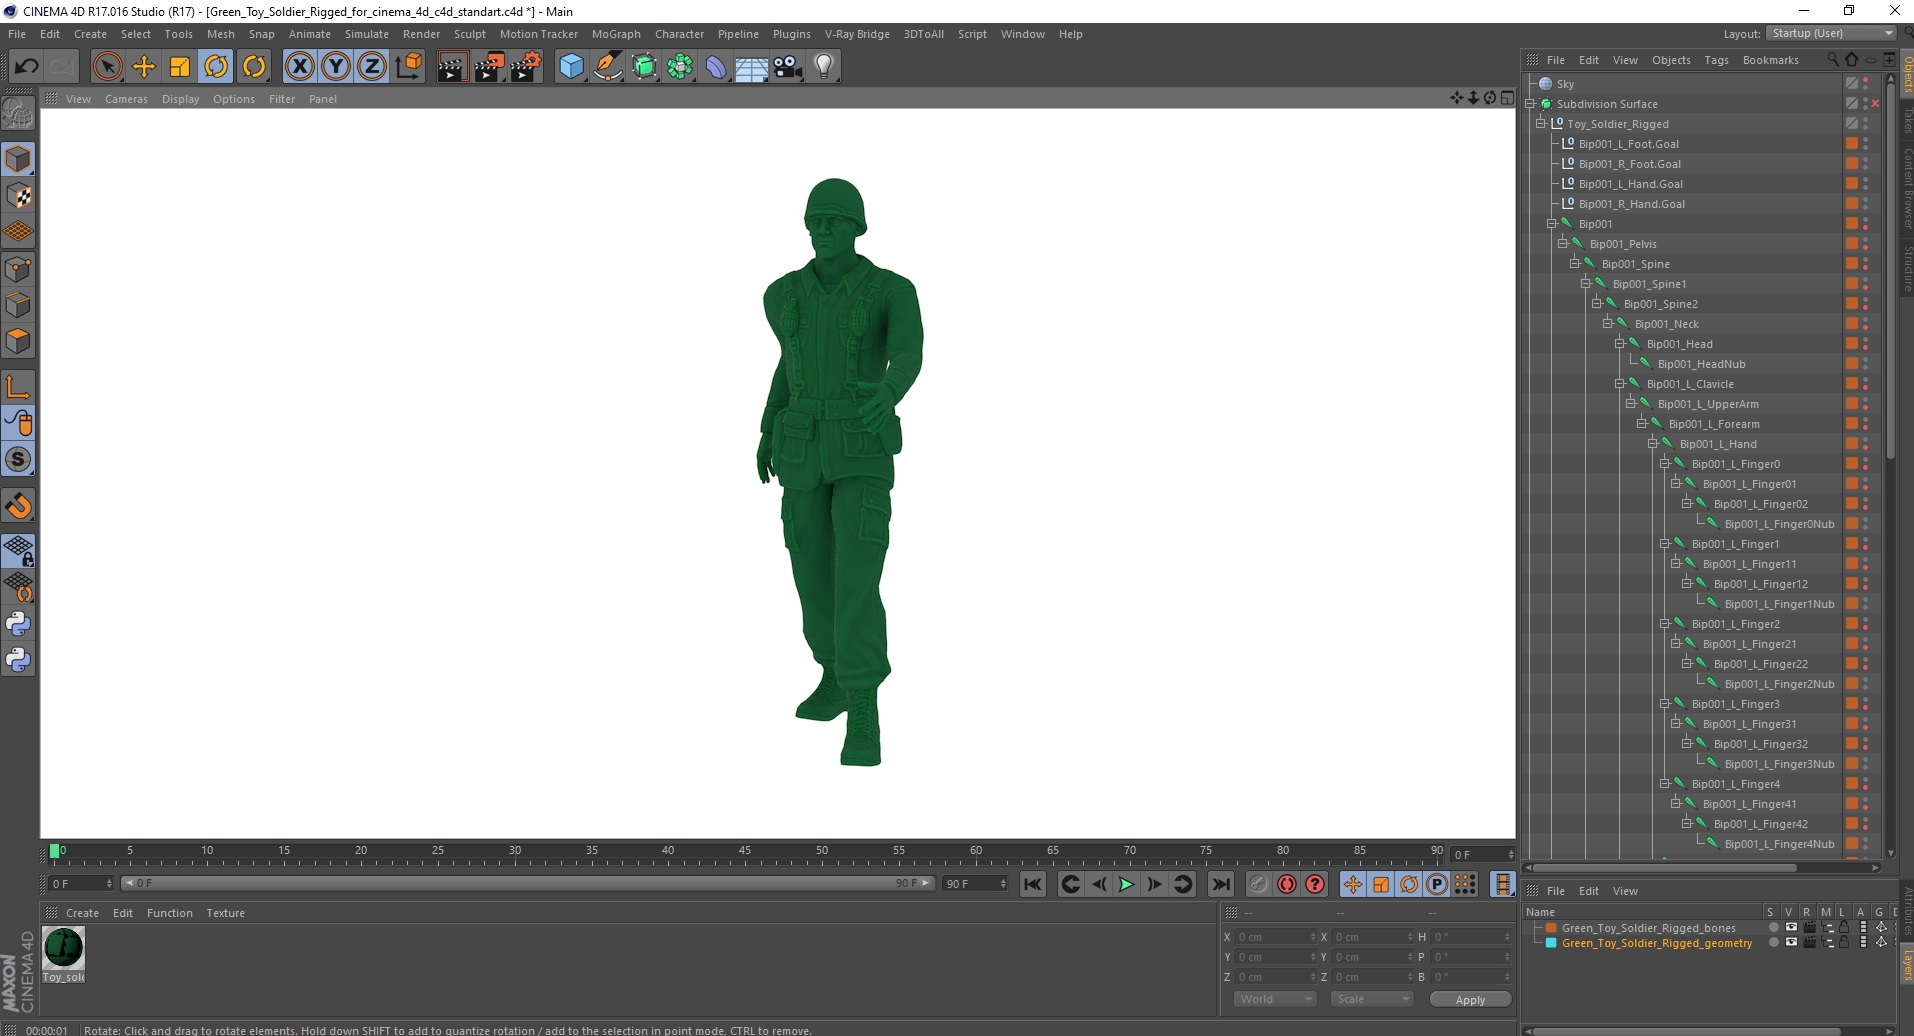Viewport: 1914px width, 1036px height.
Task: Add a Light object
Action: pos(824,67)
